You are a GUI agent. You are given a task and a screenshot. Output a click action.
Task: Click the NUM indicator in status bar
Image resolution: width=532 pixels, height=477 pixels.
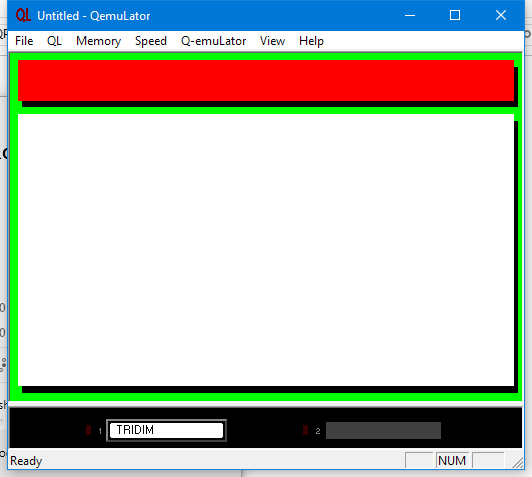pos(452,461)
